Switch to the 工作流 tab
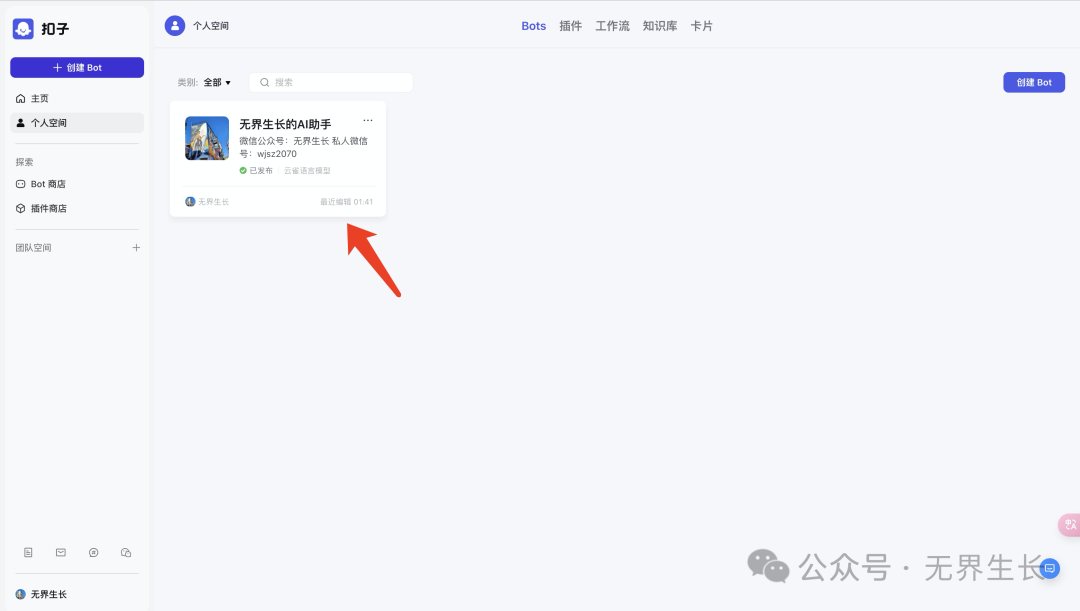 [x=612, y=26]
